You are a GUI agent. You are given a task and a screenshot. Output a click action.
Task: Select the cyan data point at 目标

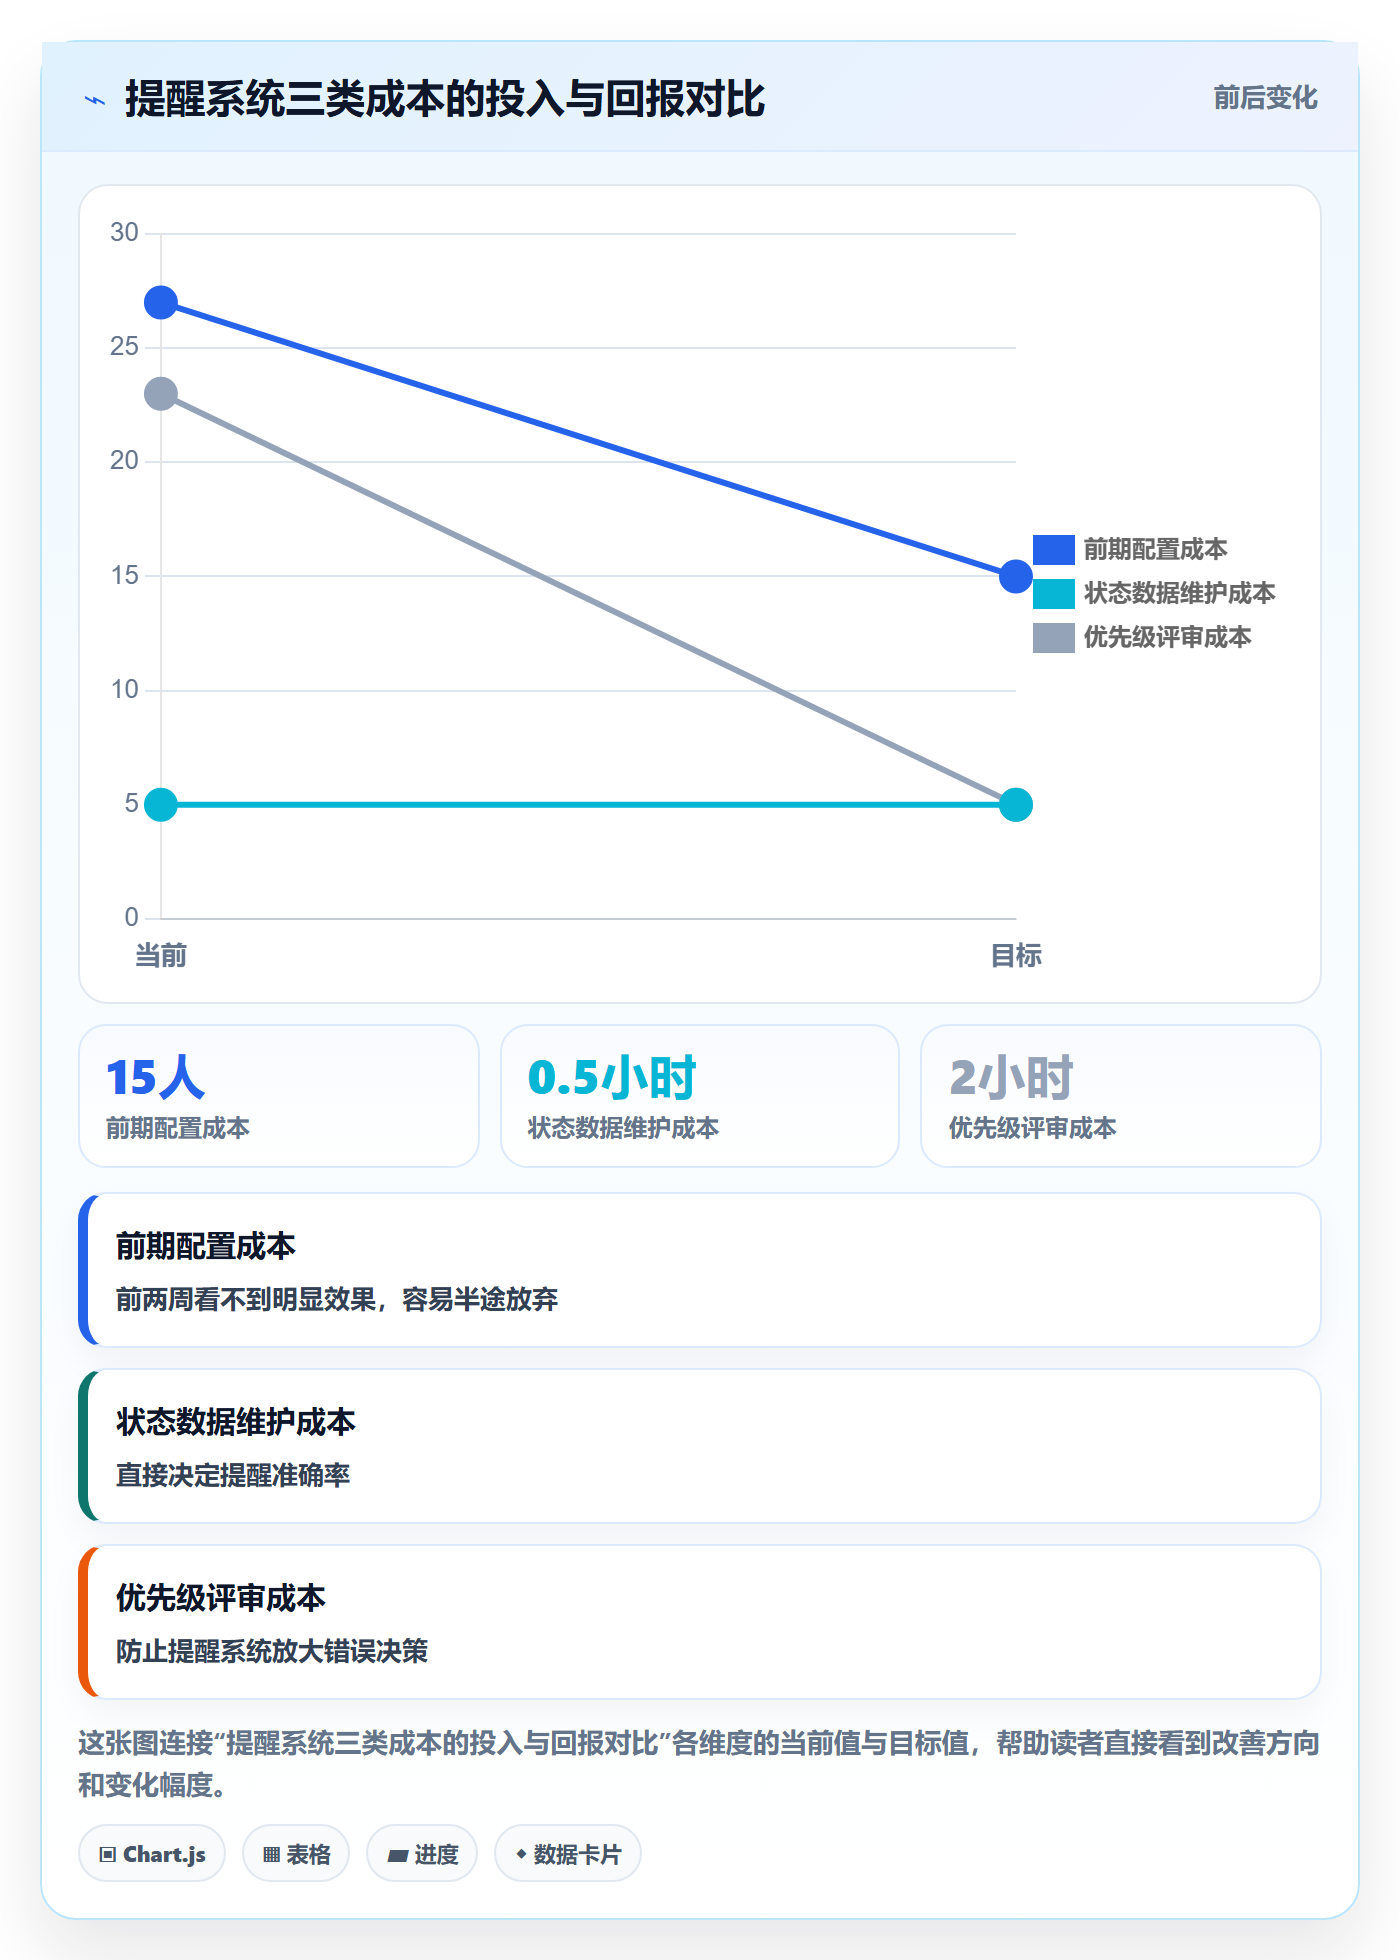[x=1016, y=805]
